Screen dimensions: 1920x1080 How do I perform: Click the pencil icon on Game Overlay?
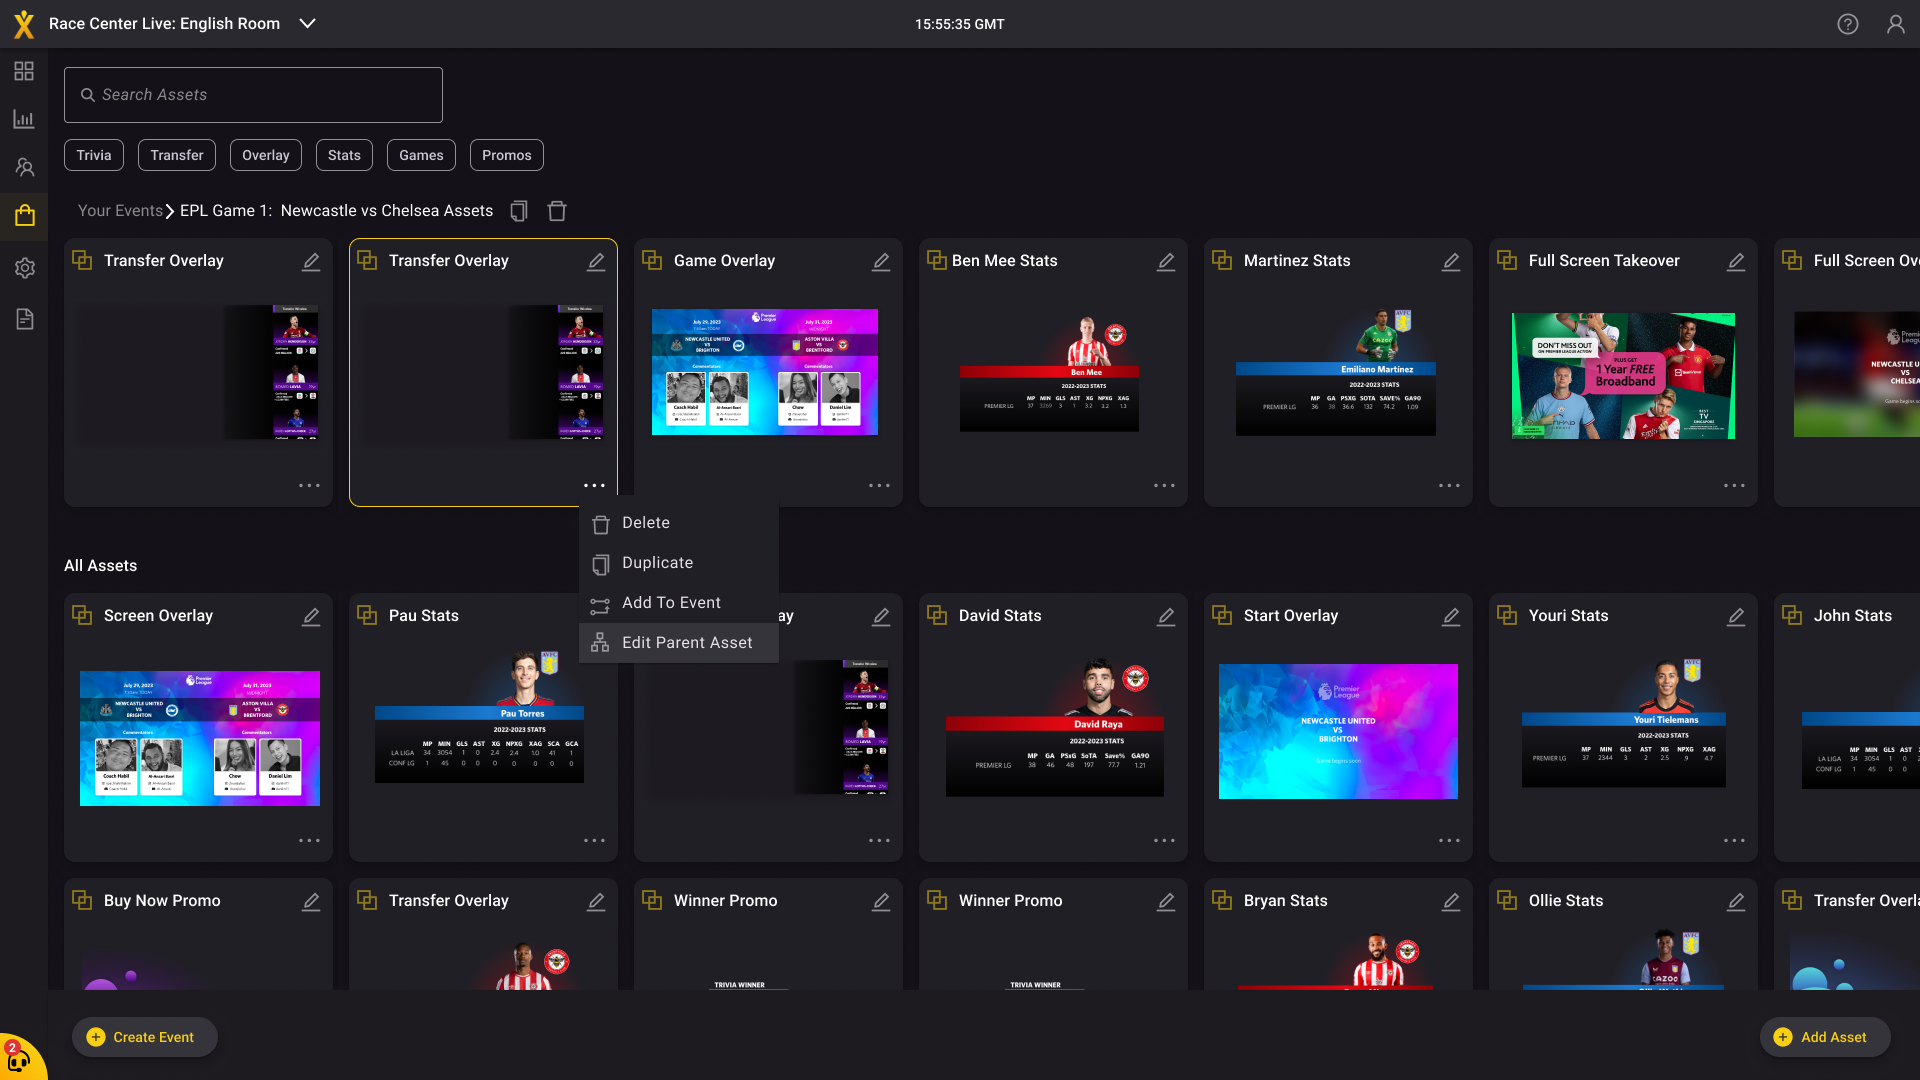[881, 261]
